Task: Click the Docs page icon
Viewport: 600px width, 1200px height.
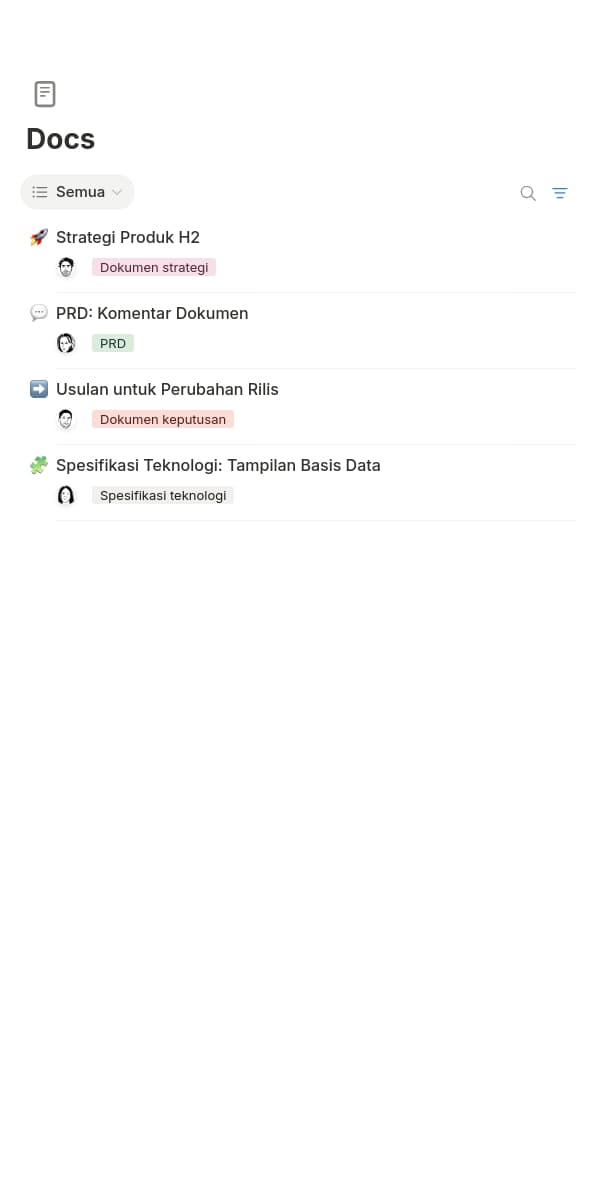Action: tap(45, 94)
